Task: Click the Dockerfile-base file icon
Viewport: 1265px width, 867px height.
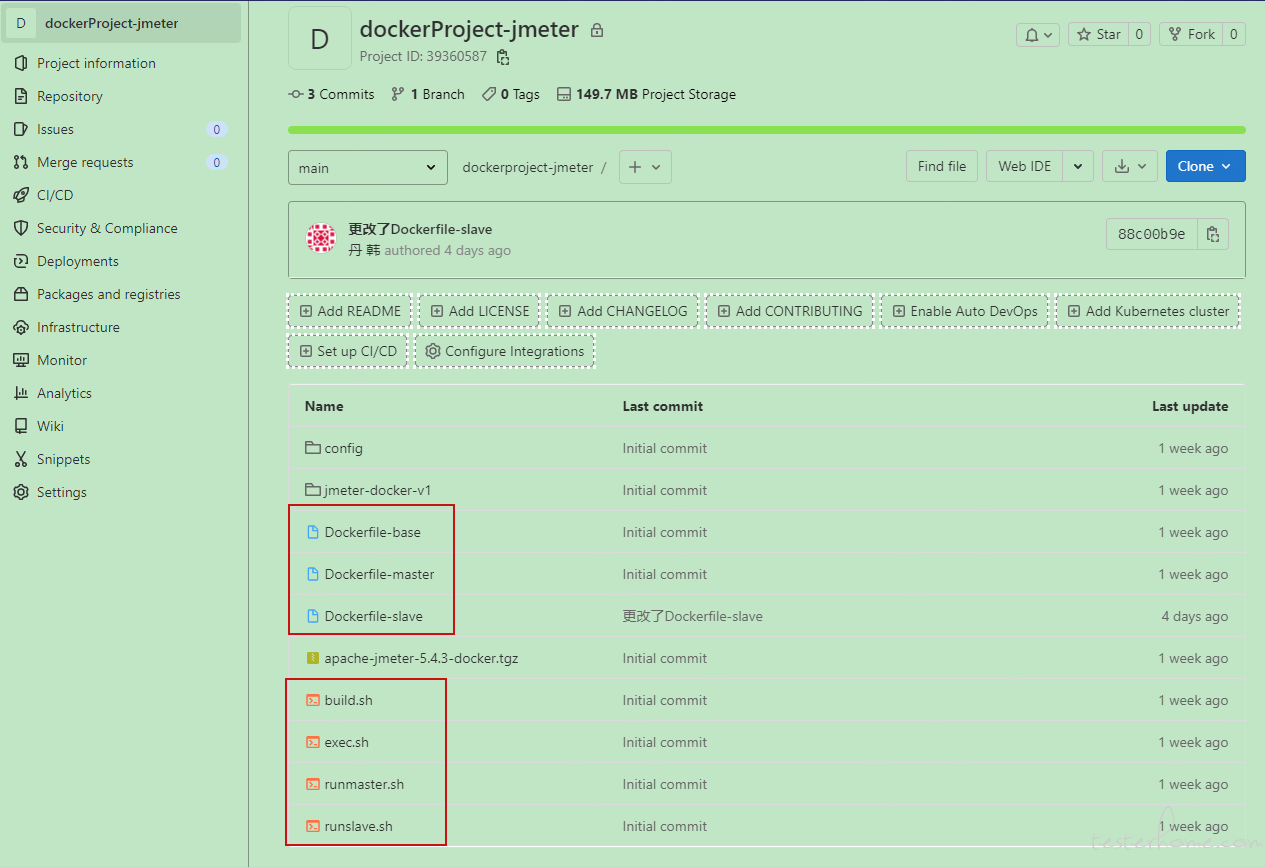Action: [x=312, y=532]
